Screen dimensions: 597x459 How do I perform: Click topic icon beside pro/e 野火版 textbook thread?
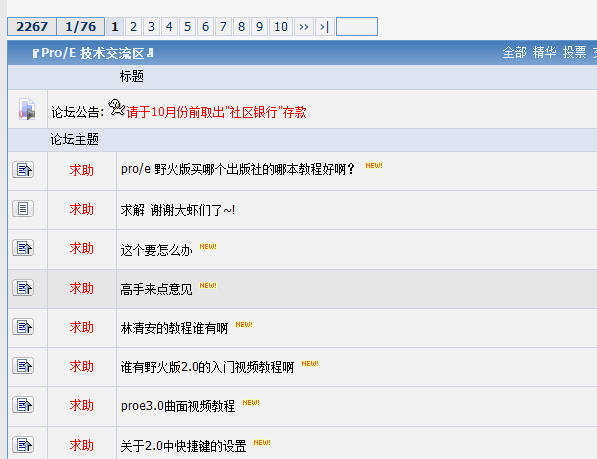click(23, 169)
